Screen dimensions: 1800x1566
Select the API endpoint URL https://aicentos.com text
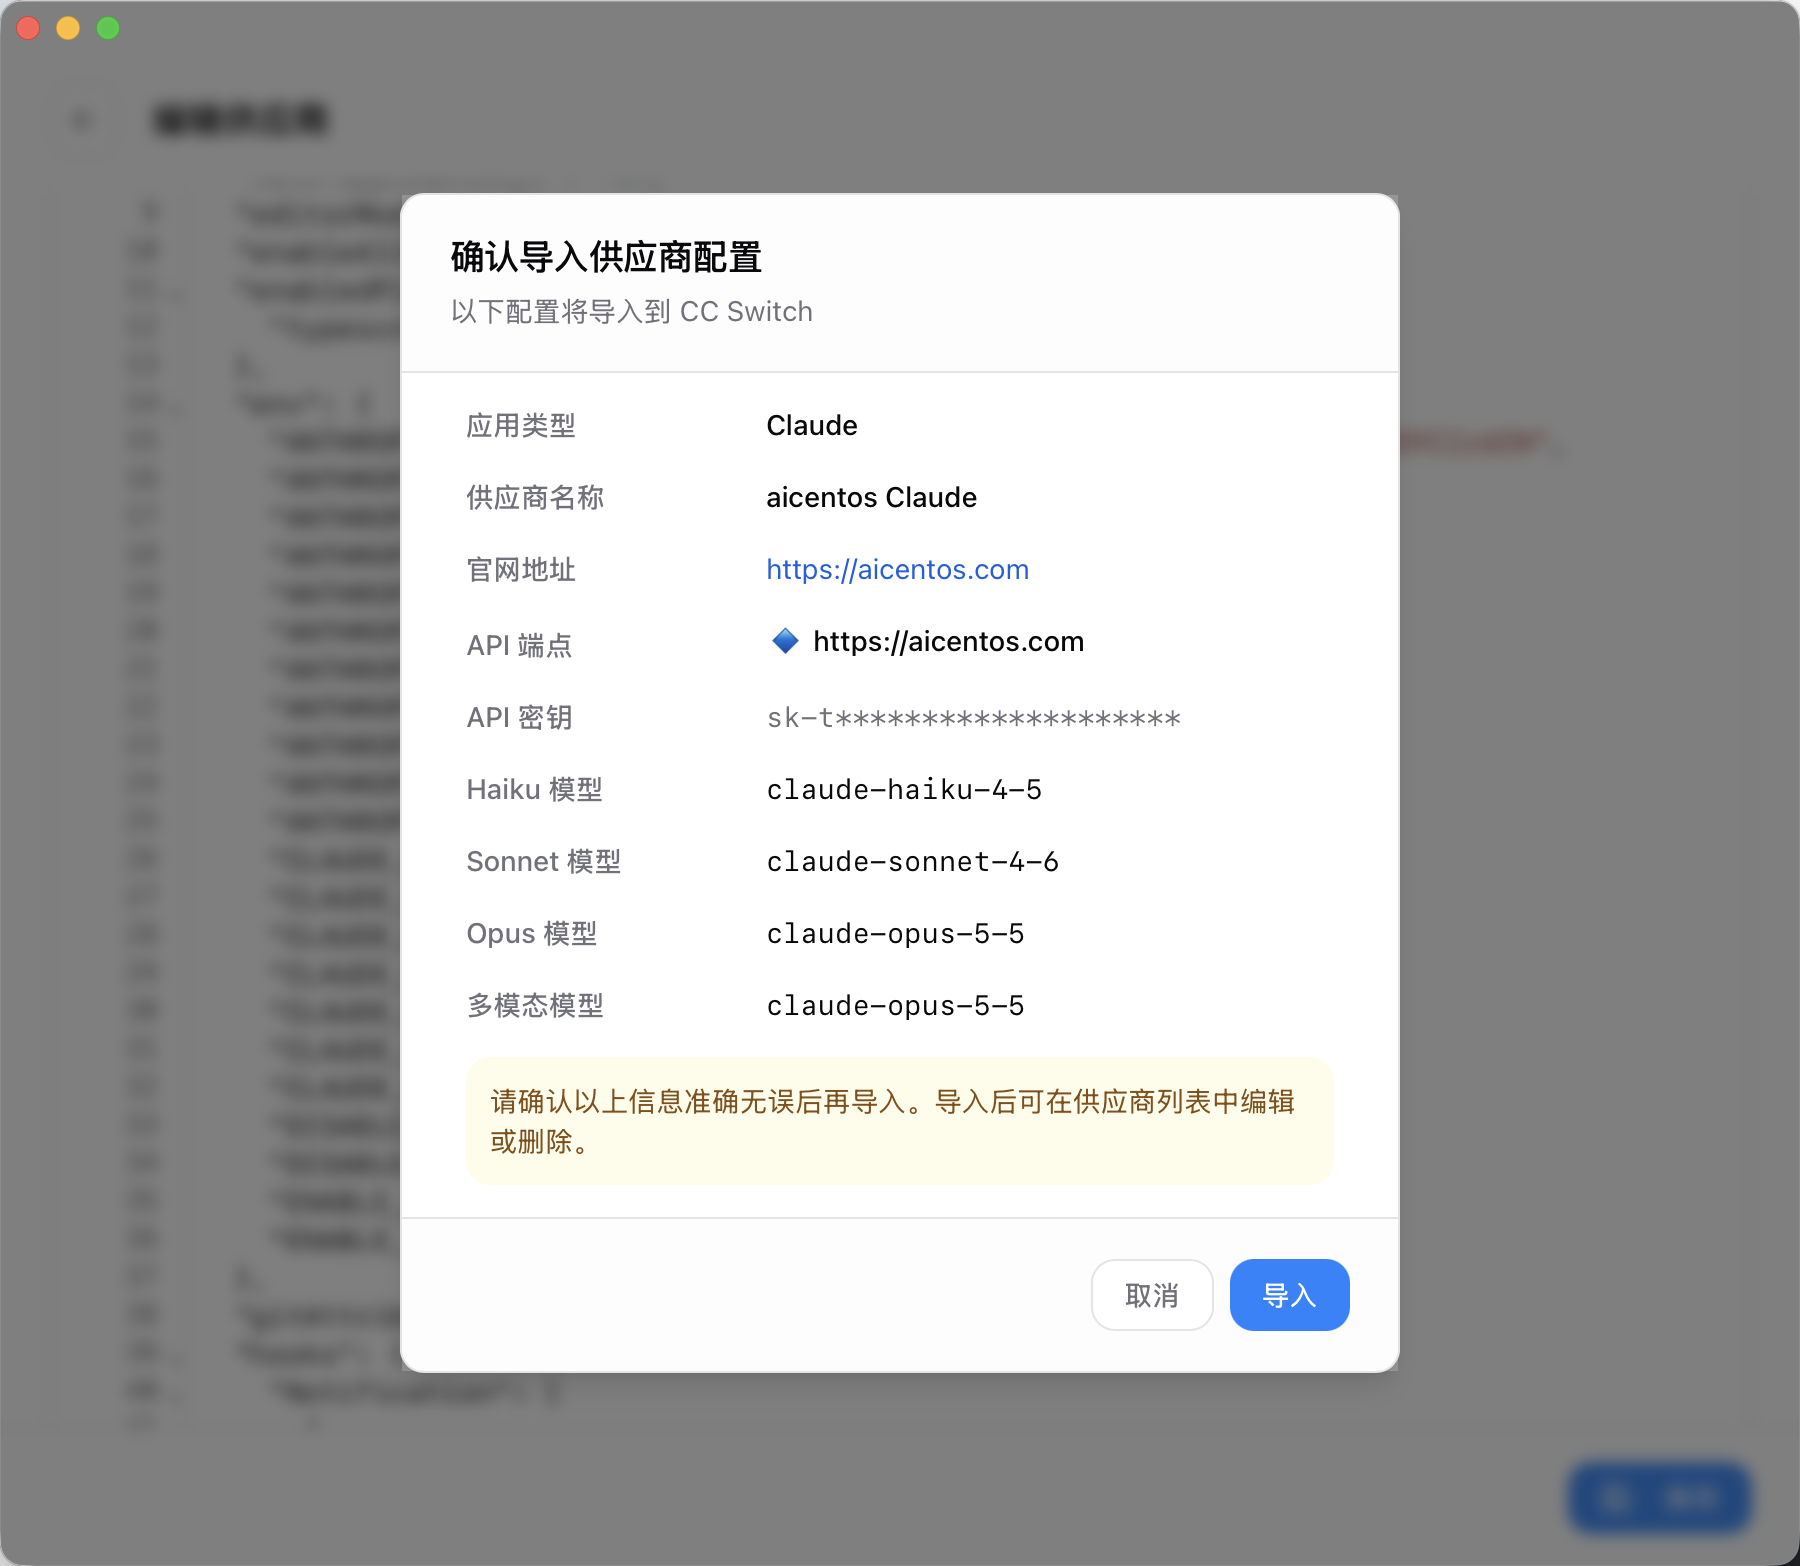[948, 641]
